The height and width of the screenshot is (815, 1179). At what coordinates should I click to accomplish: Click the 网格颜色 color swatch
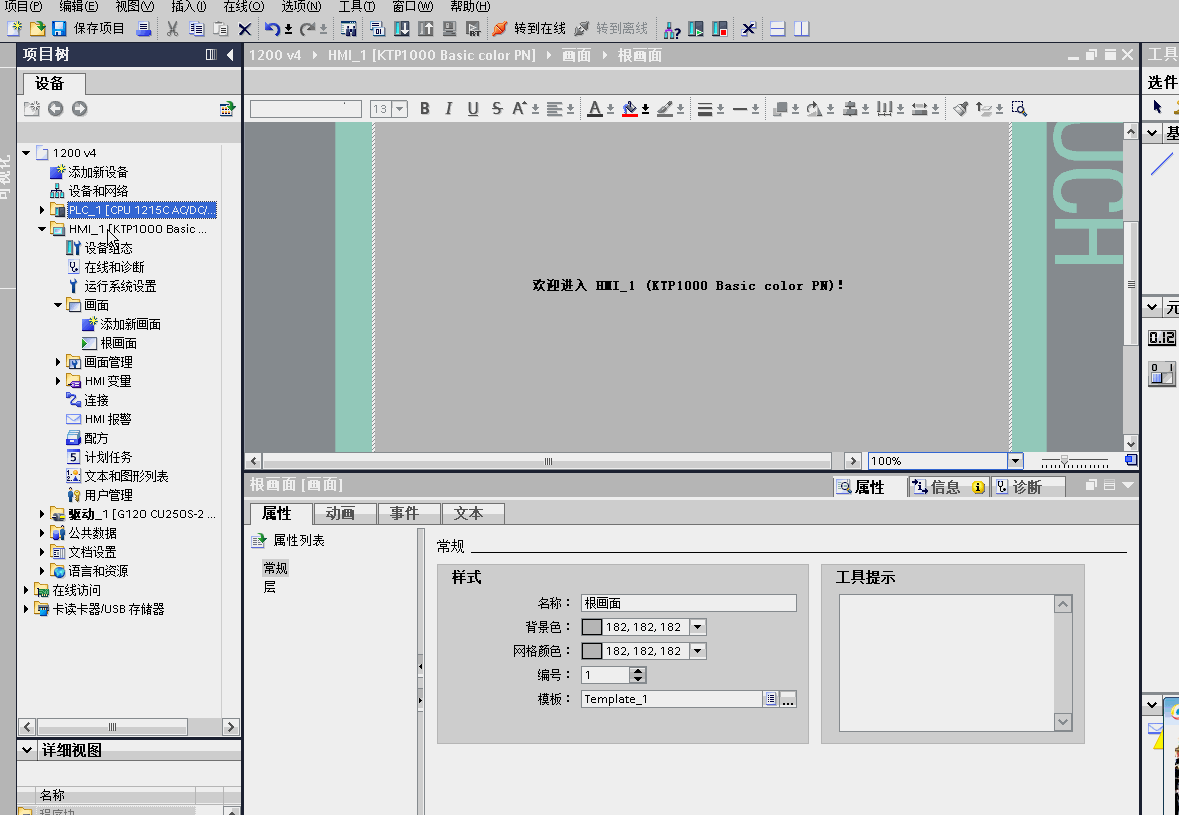(592, 651)
